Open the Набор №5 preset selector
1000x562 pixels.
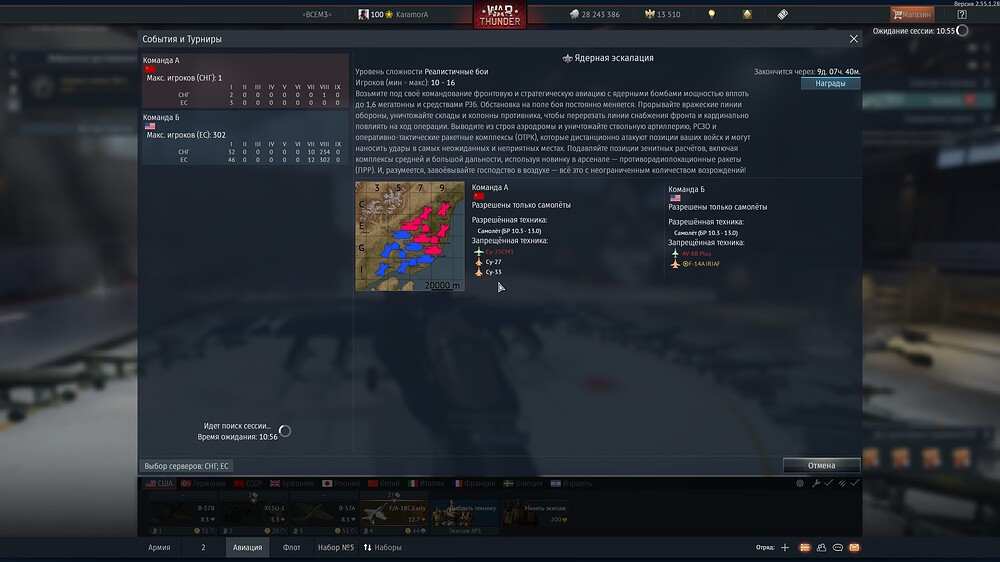click(x=335, y=547)
